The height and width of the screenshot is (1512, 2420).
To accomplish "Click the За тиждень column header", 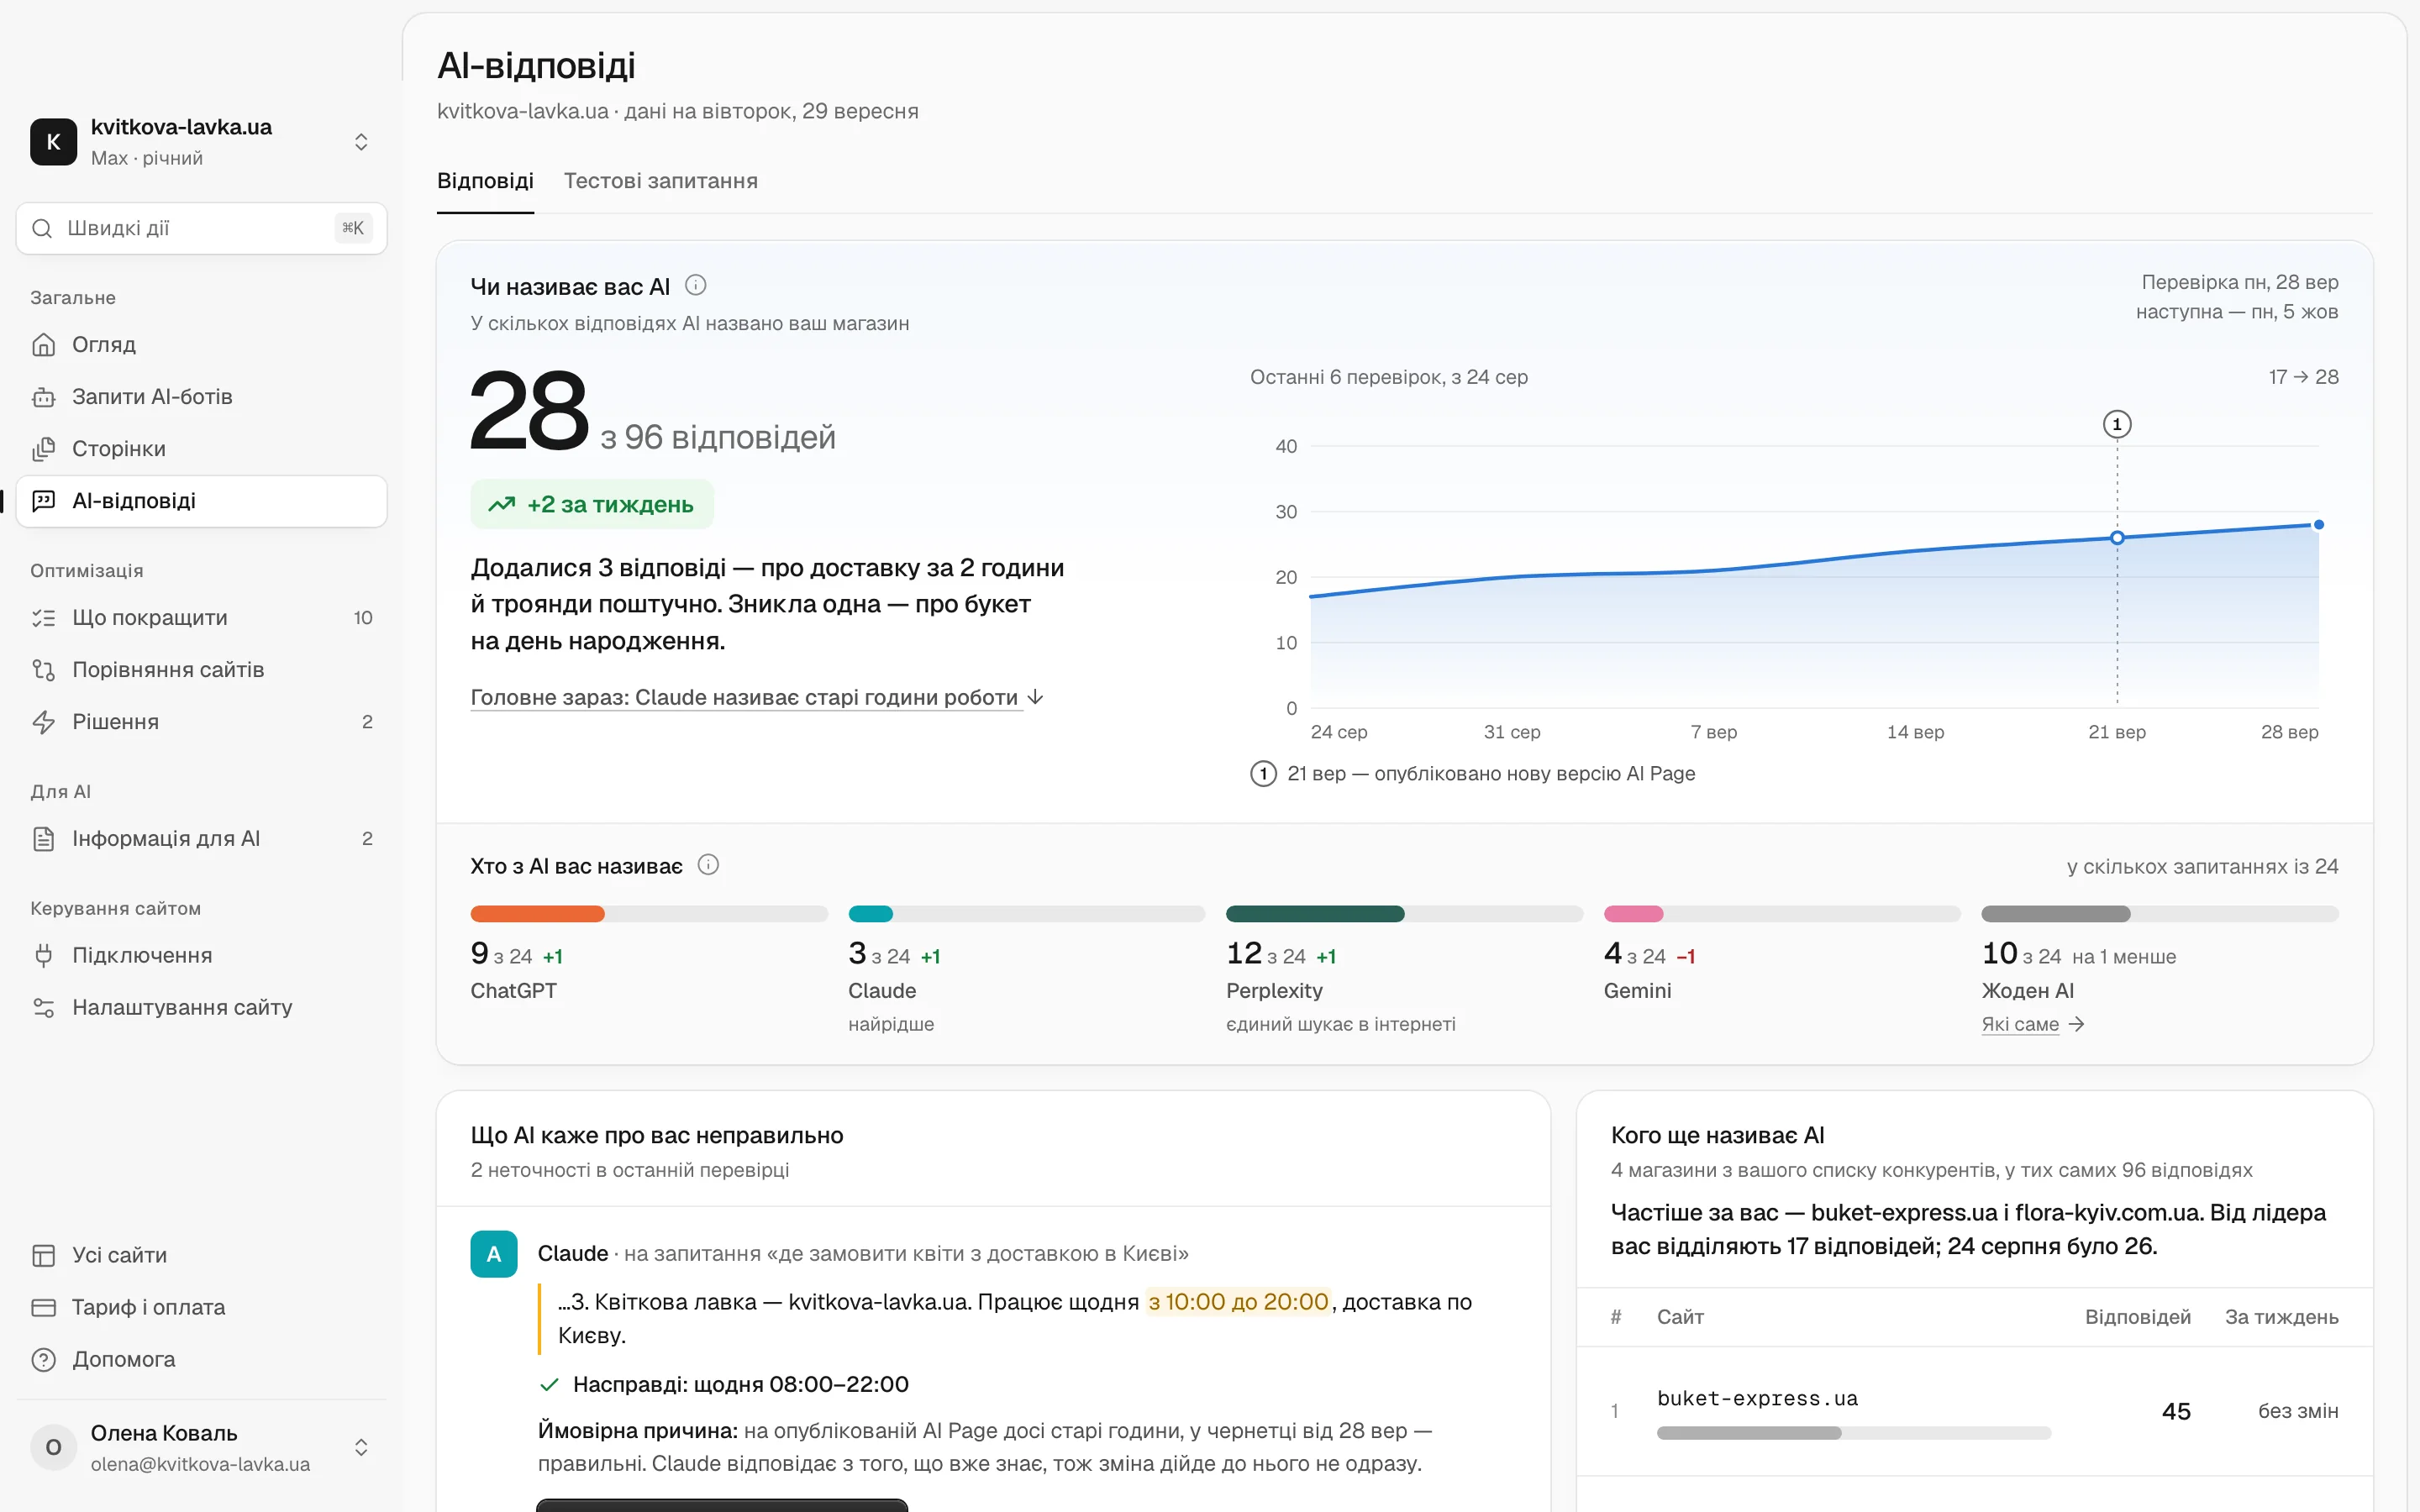I will click(x=2281, y=1316).
